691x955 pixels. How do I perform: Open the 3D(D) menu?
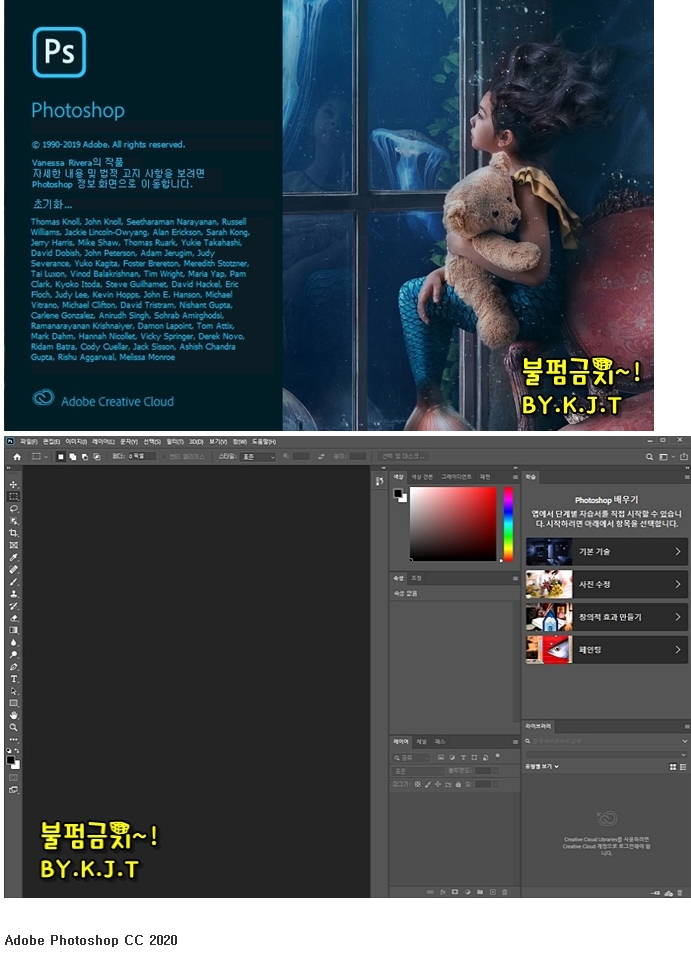(x=196, y=442)
